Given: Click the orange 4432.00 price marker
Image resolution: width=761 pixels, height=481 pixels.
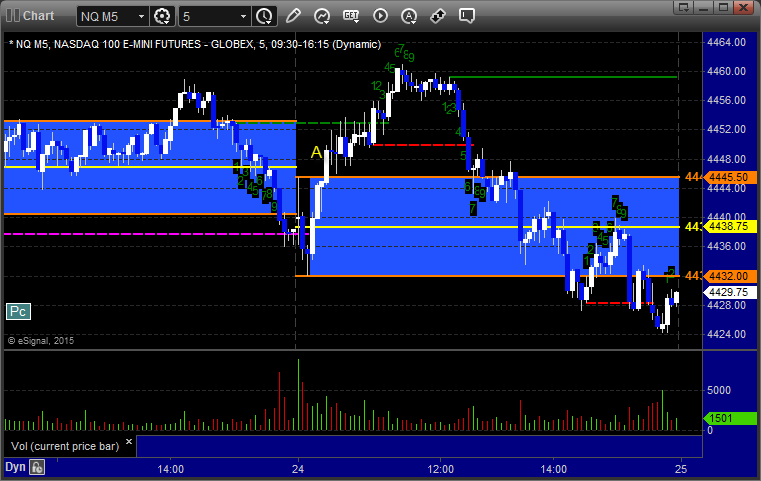Looking at the screenshot, I should point(729,276).
